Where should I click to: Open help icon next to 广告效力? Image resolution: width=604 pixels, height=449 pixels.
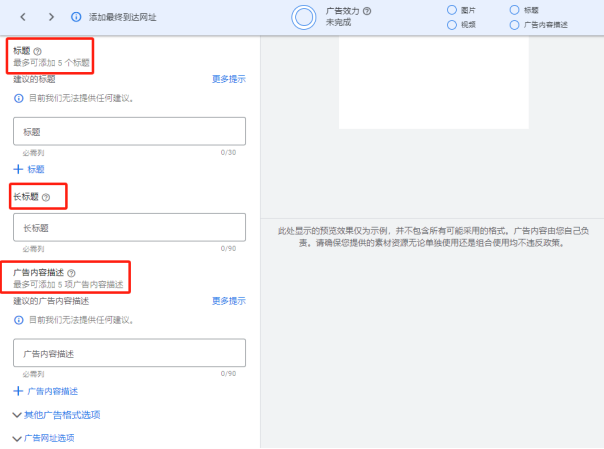click(367, 11)
